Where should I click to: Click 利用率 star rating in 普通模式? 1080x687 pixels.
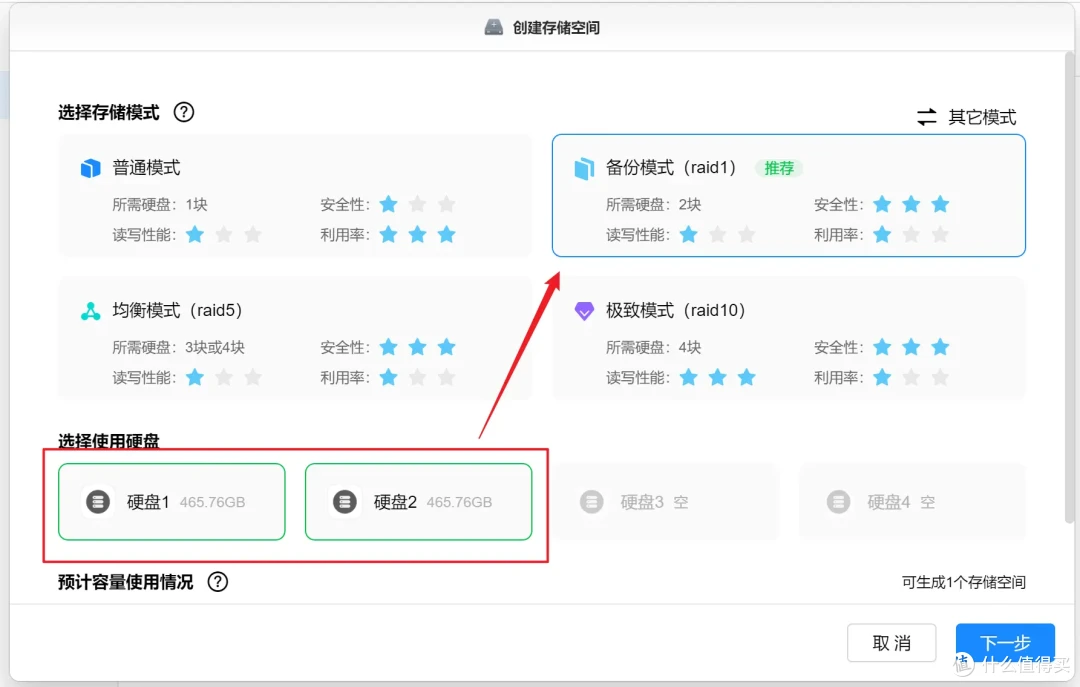(x=417, y=234)
